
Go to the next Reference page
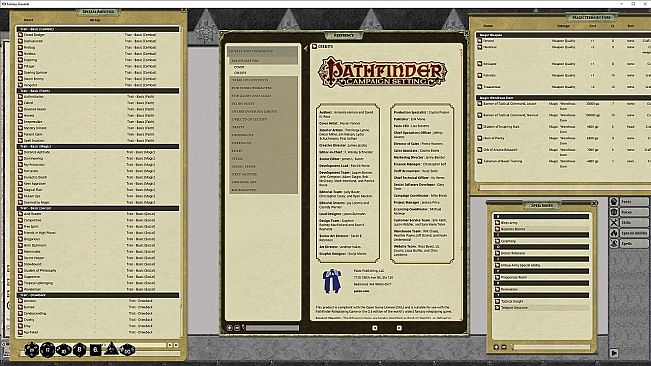[399, 328]
